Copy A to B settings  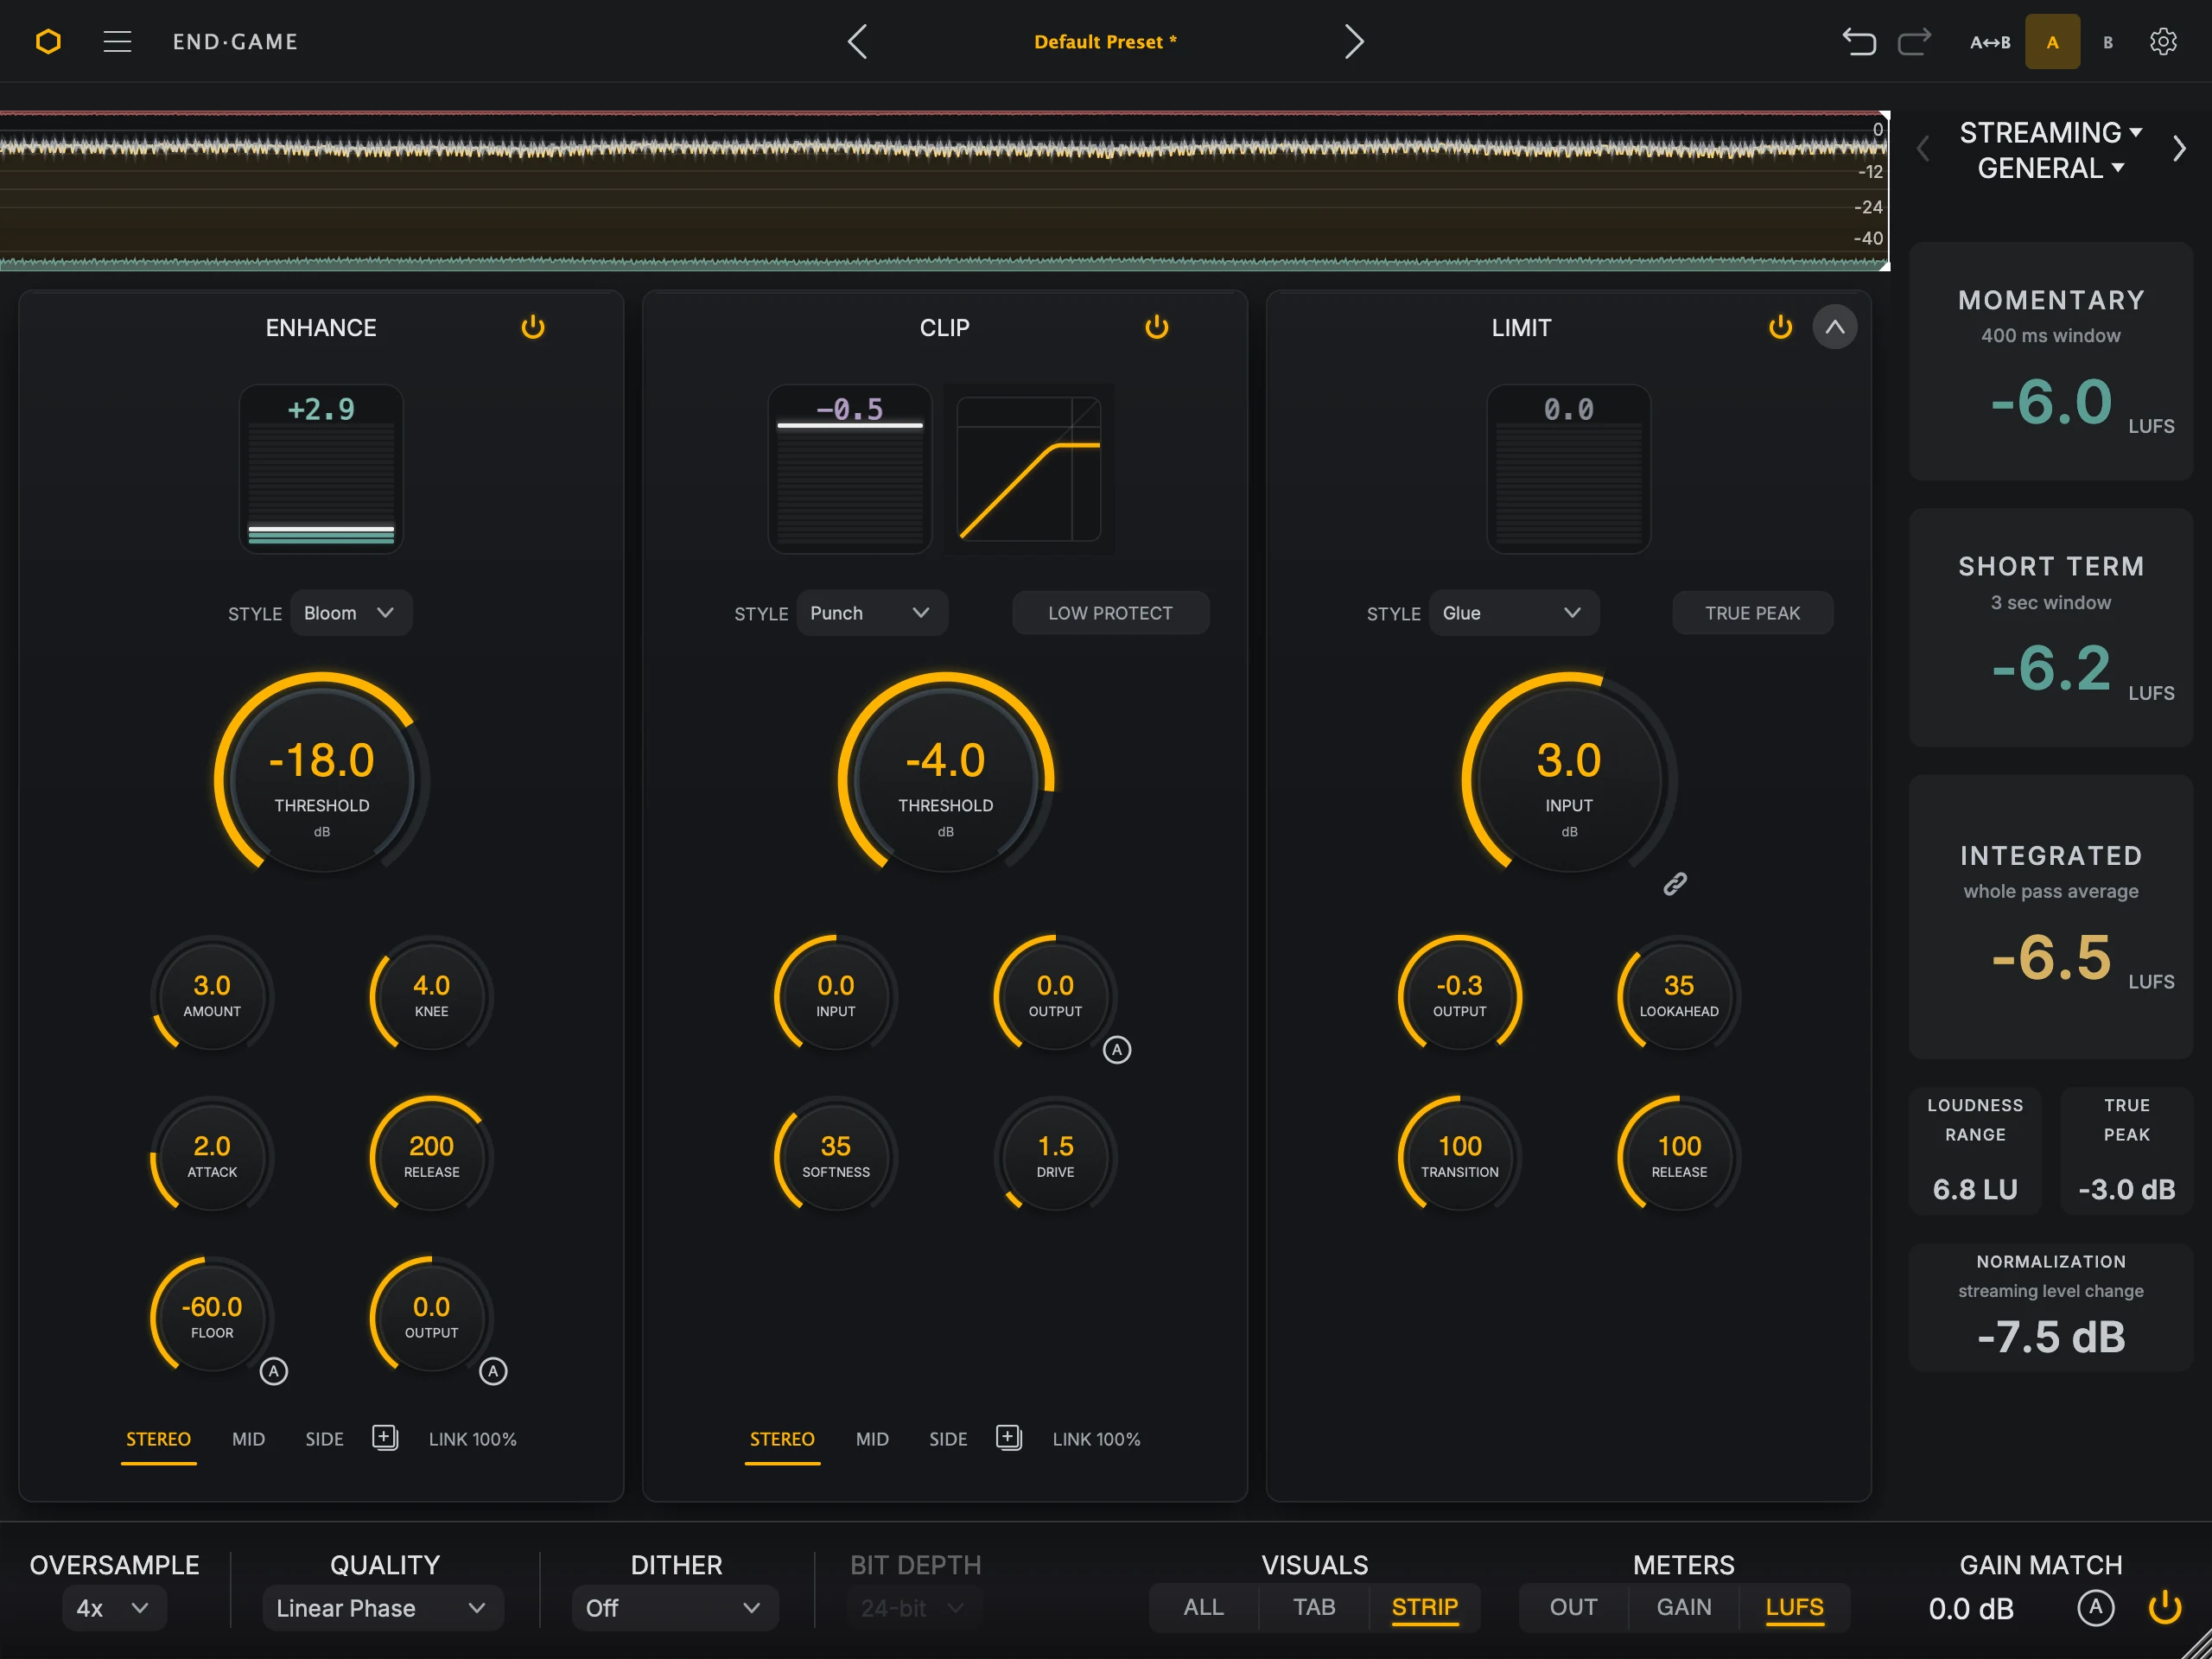(x=1990, y=42)
